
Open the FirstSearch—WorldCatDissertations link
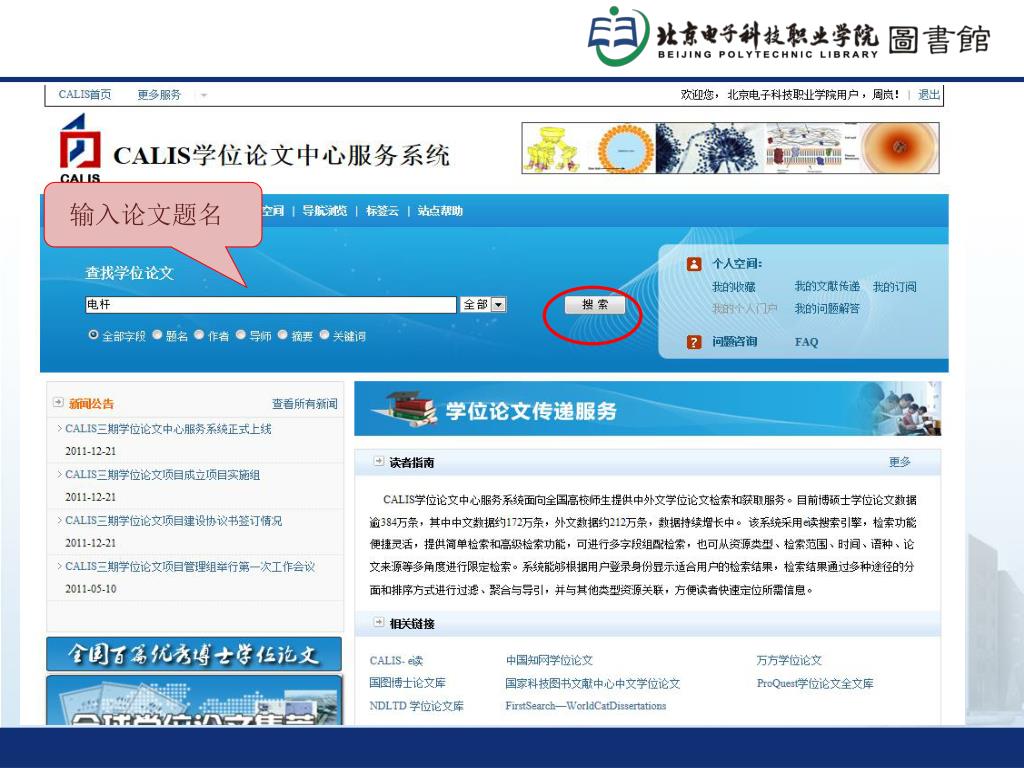pyautogui.click(x=586, y=705)
